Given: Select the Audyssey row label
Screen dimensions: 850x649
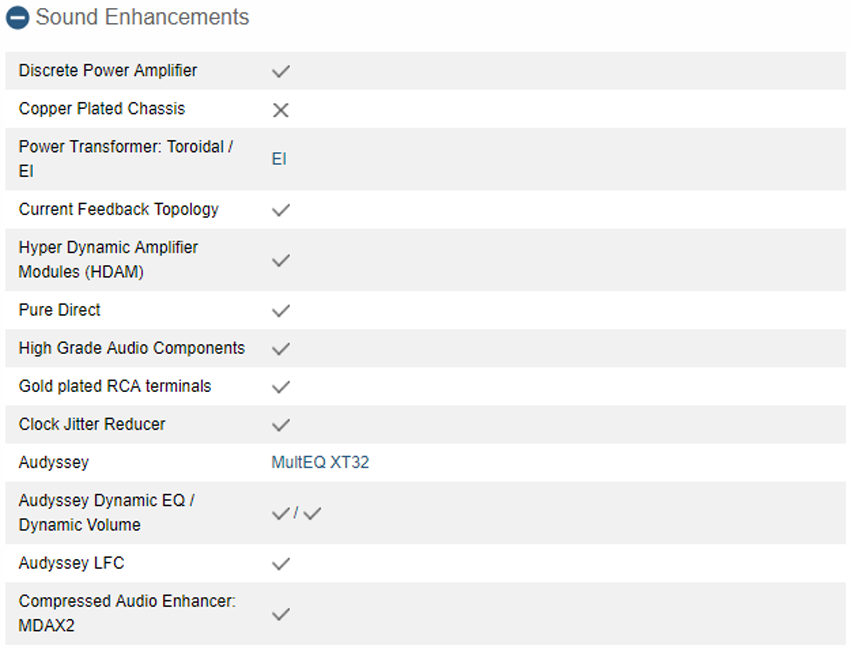Looking at the screenshot, I should coord(54,462).
